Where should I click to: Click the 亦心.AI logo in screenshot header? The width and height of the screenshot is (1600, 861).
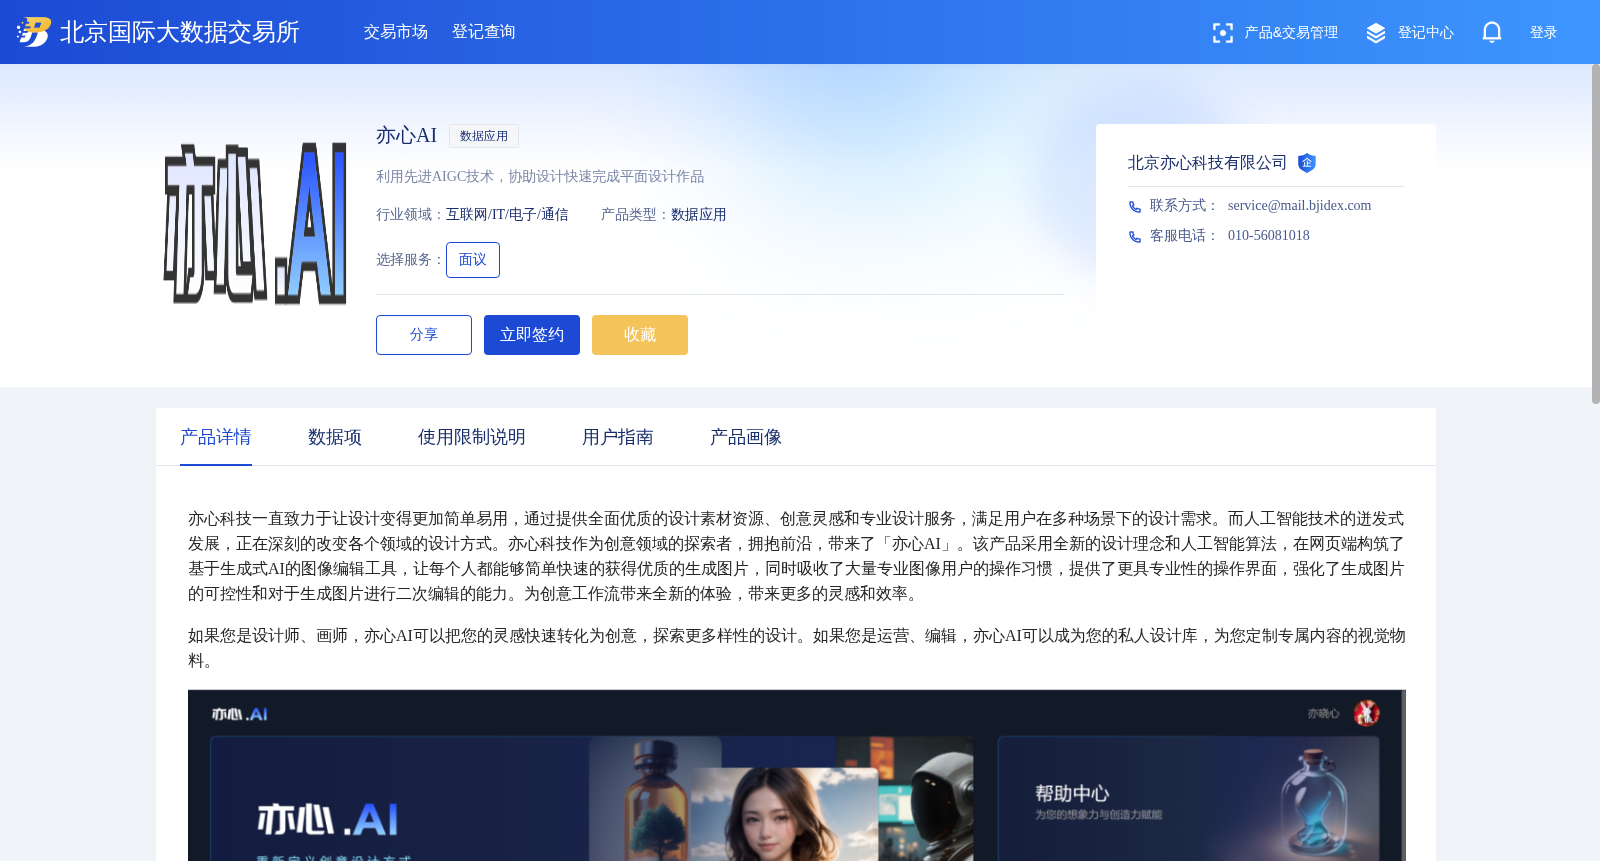pos(240,714)
